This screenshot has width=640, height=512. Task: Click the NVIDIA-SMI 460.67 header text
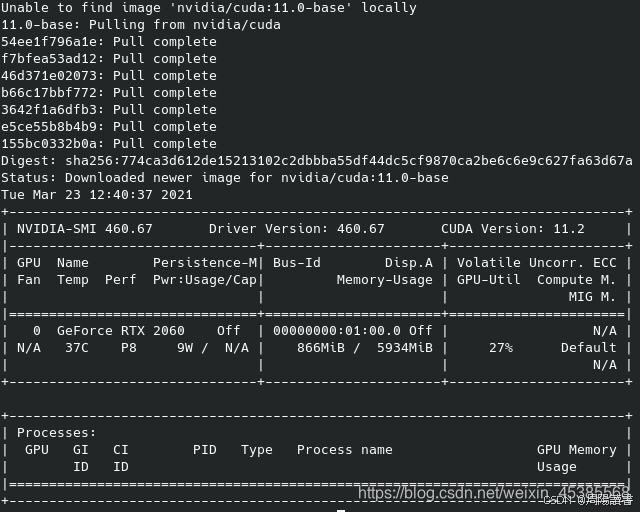pos(84,229)
